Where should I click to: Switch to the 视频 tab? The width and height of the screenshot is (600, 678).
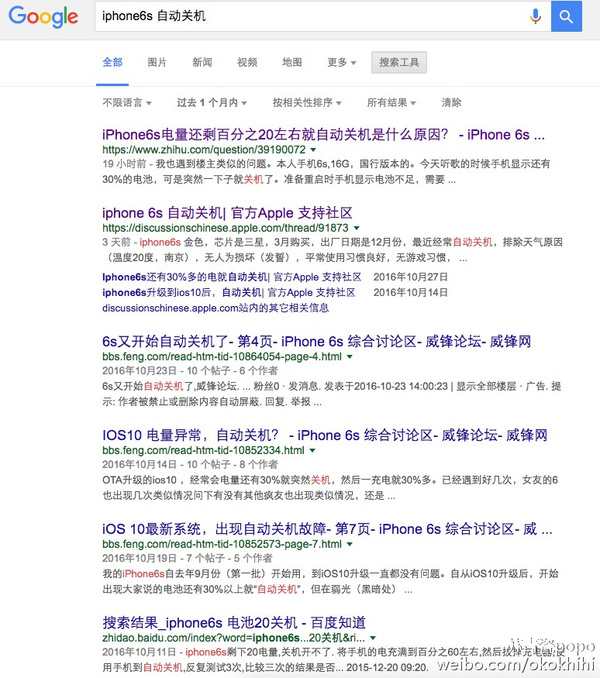click(247, 62)
